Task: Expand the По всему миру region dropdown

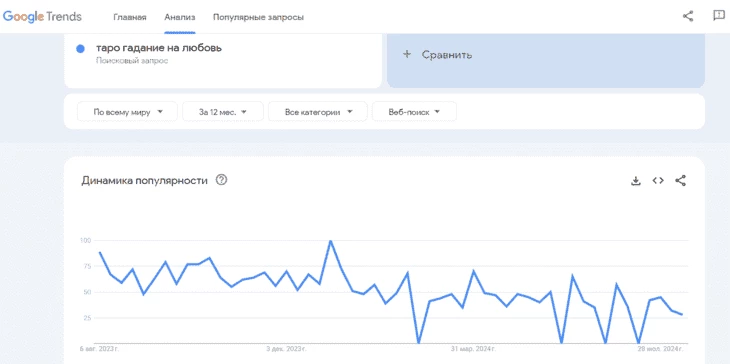Action: tap(127, 112)
